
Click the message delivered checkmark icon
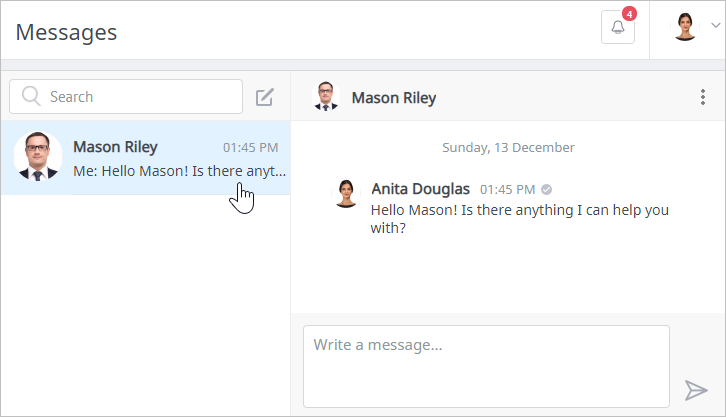[547, 189]
